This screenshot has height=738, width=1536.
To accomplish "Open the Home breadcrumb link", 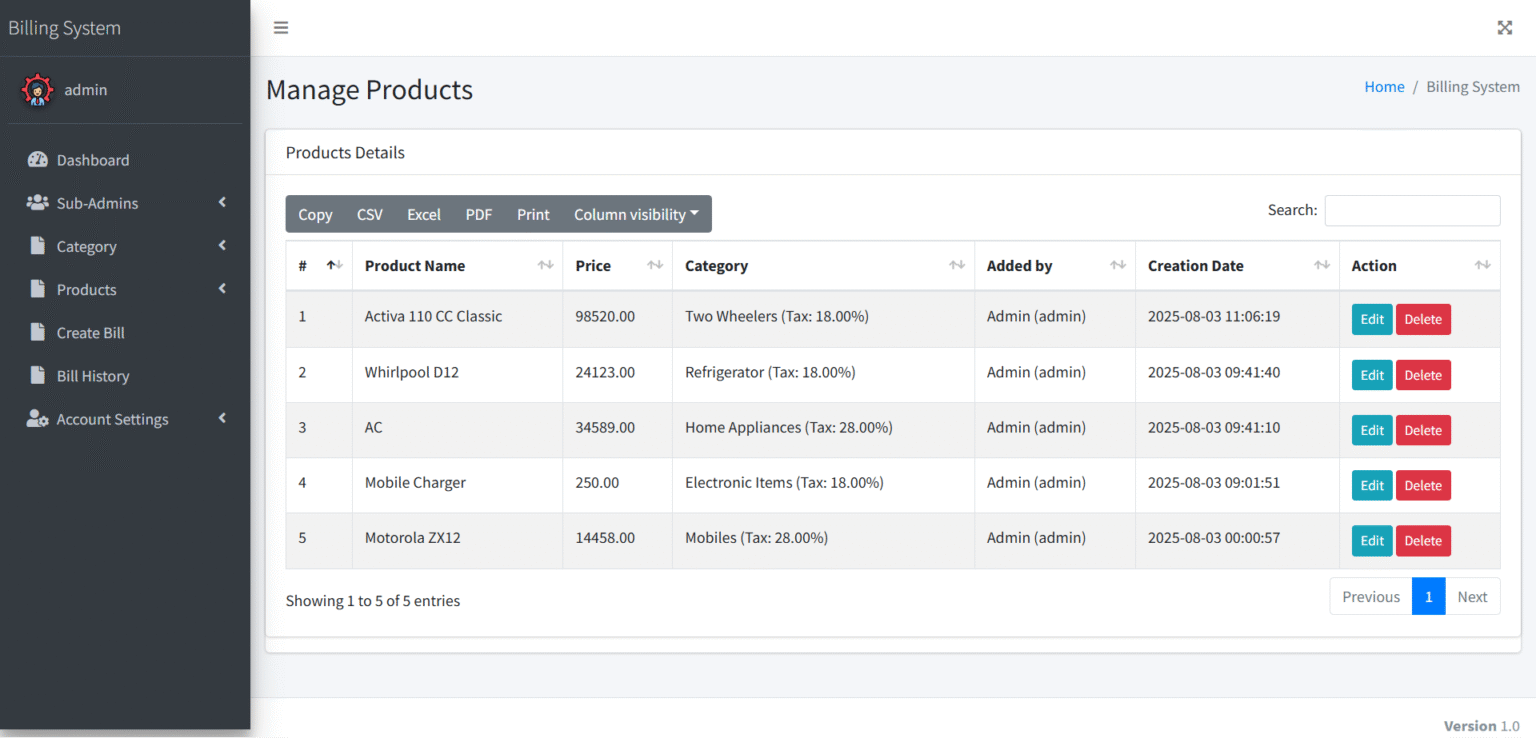I will coord(1384,86).
